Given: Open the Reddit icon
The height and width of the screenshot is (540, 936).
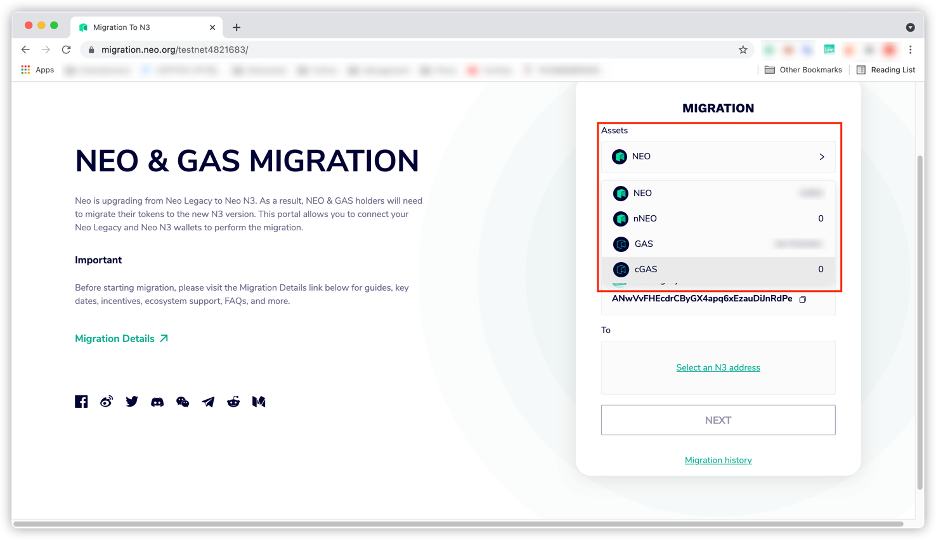Looking at the screenshot, I should click(233, 401).
